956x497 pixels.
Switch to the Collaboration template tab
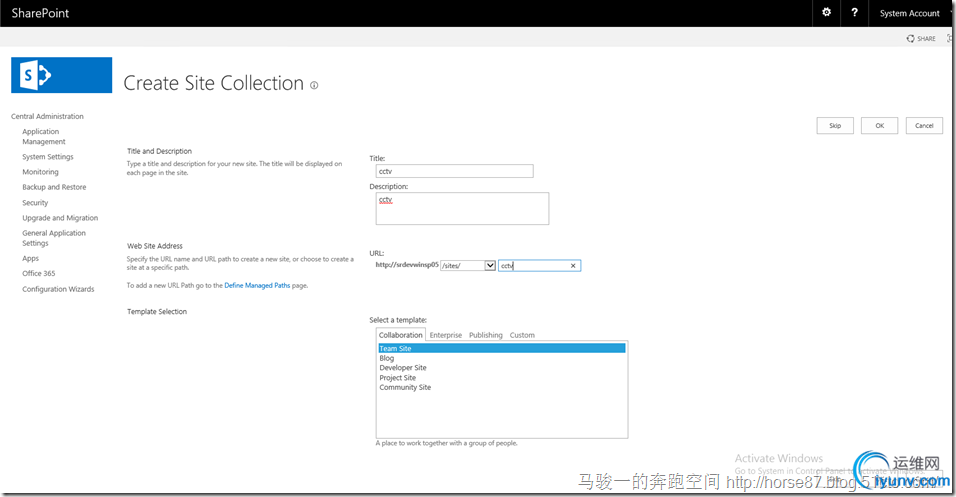click(x=401, y=335)
